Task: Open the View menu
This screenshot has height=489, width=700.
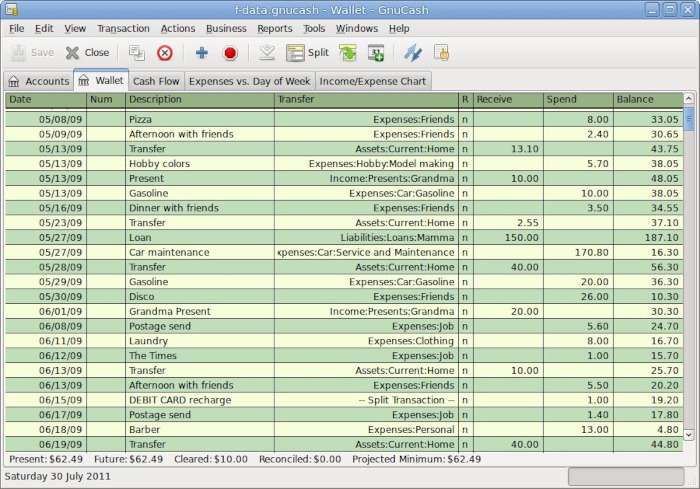Action: pos(75,29)
